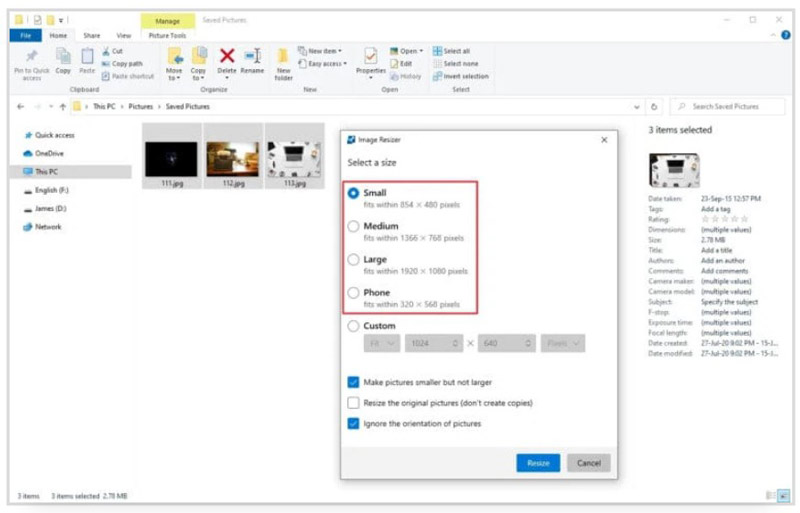
Task: Switch to the Share tab
Action: pyautogui.click(x=92, y=35)
